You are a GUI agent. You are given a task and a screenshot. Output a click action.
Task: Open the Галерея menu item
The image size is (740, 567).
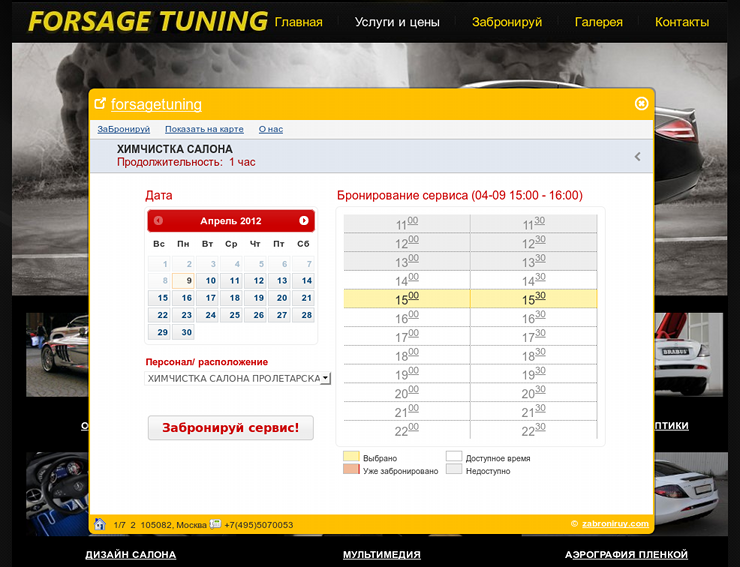pos(598,22)
